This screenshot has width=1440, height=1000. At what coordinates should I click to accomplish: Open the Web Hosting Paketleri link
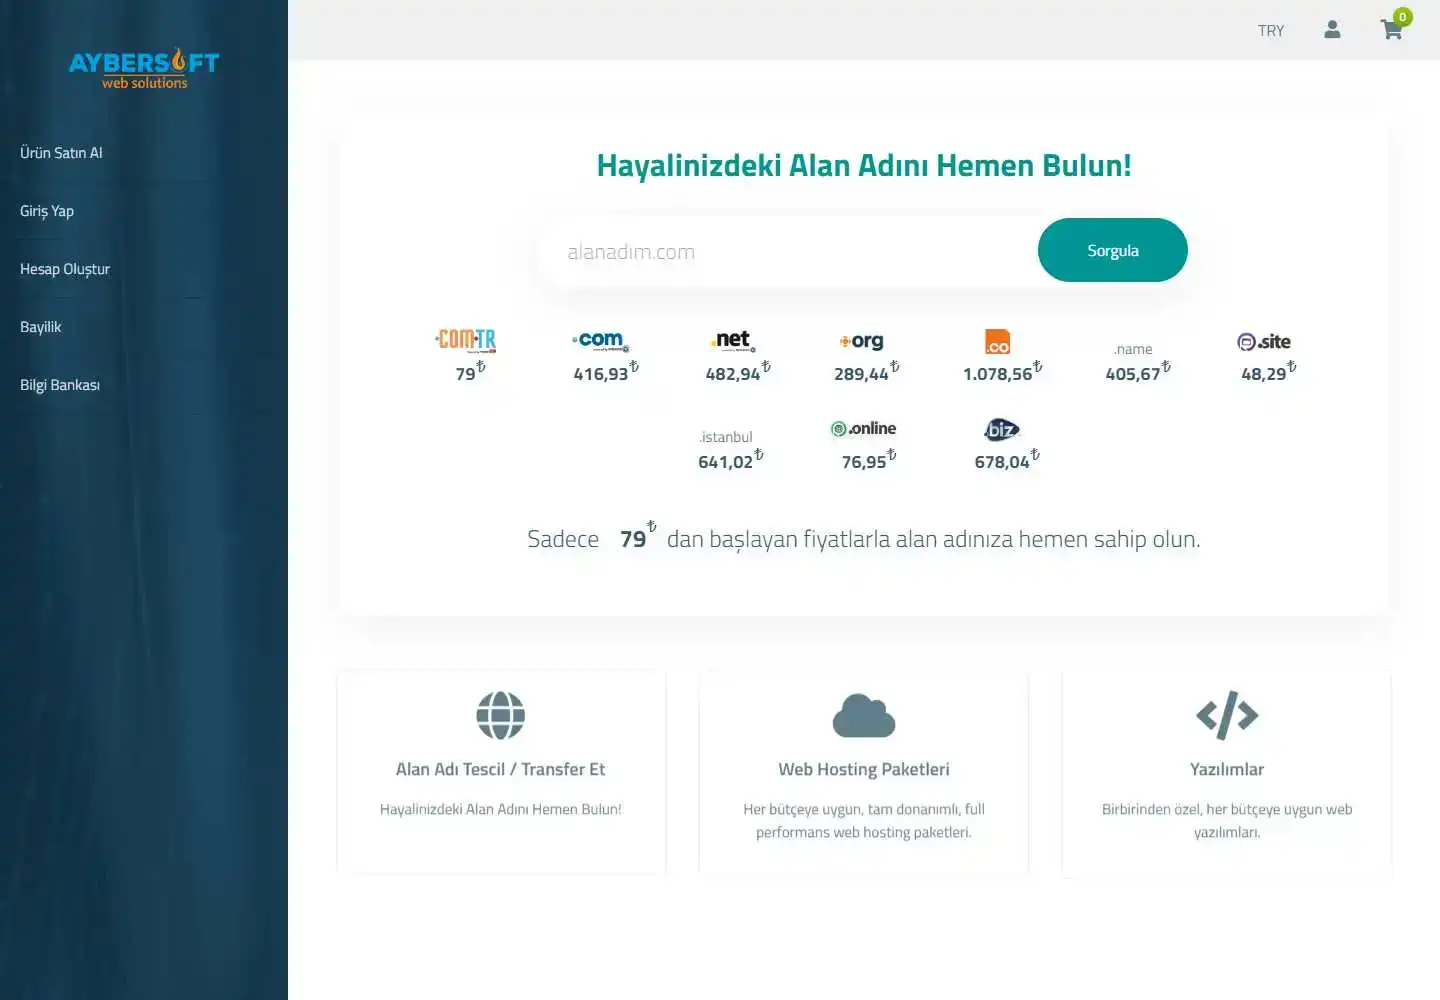(864, 769)
